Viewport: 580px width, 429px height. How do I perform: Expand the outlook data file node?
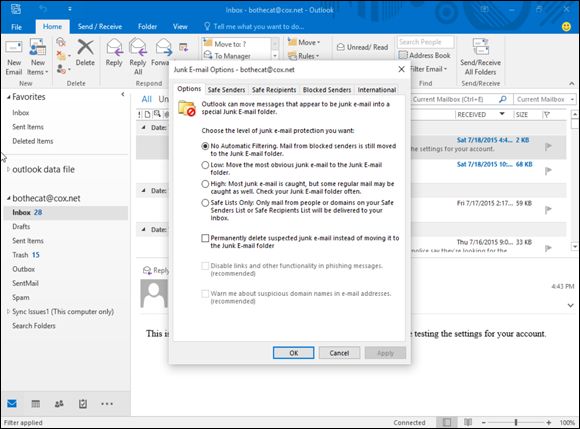point(8,169)
